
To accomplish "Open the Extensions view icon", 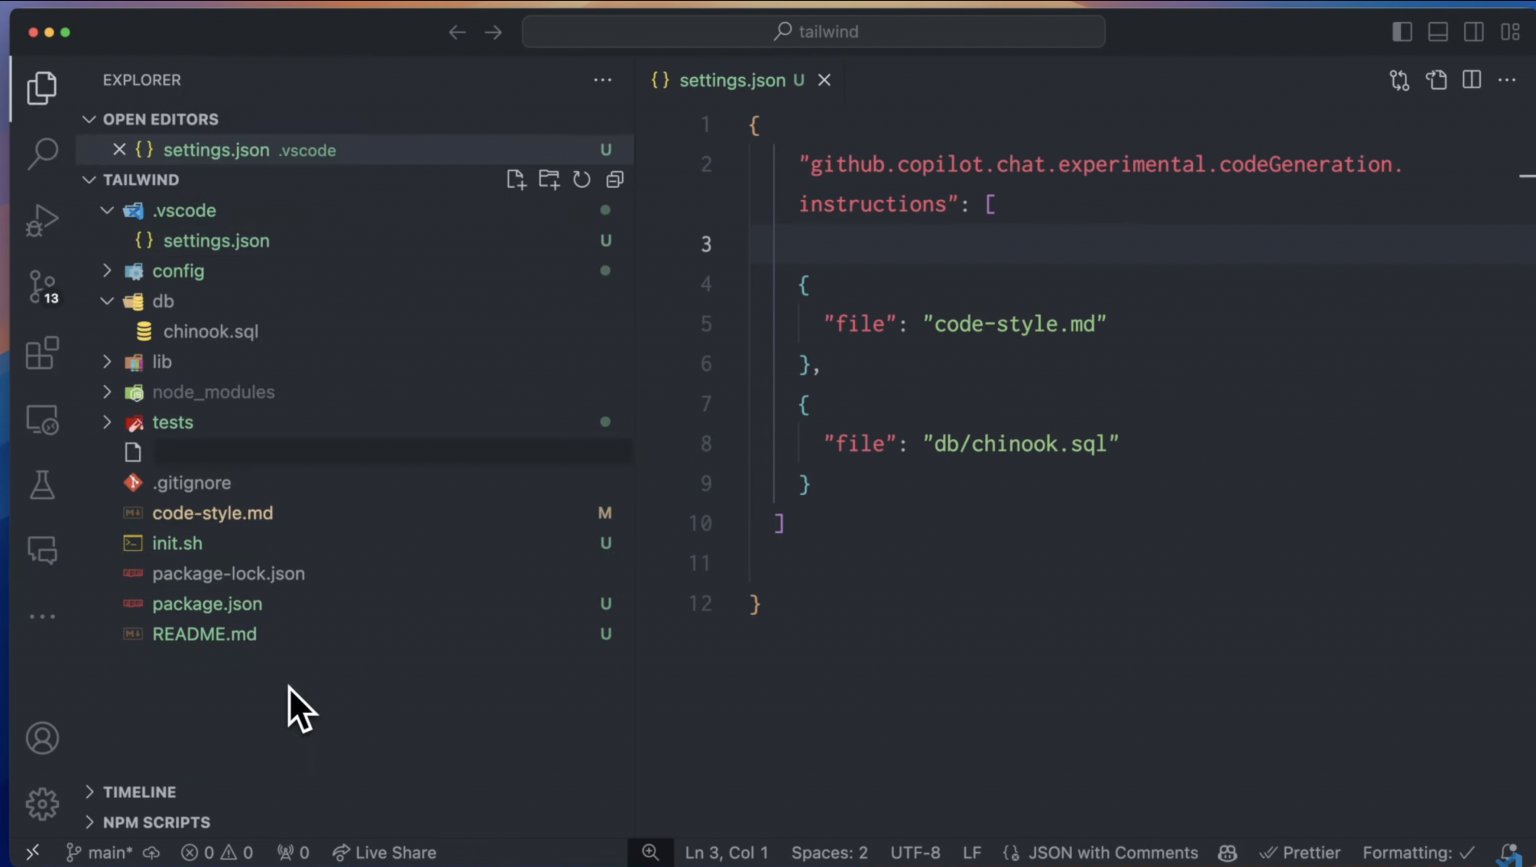I will point(42,353).
